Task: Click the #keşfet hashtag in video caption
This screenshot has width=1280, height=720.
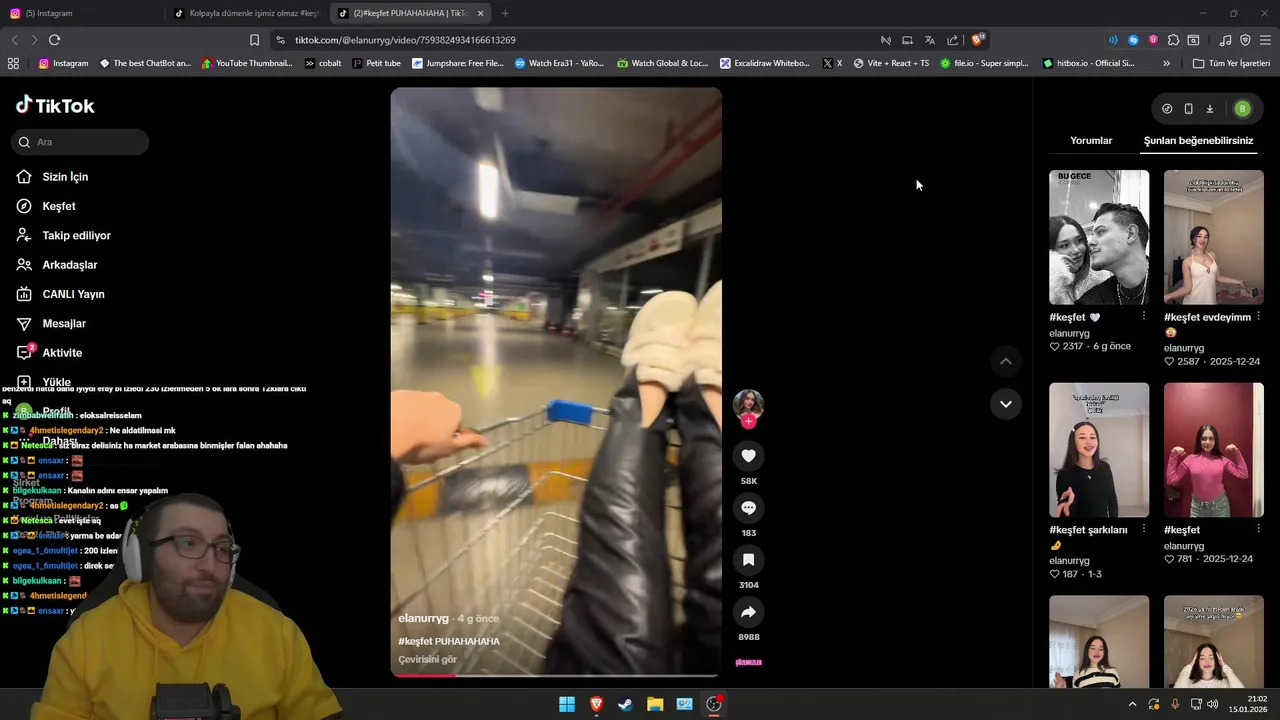Action: coord(416,641)
